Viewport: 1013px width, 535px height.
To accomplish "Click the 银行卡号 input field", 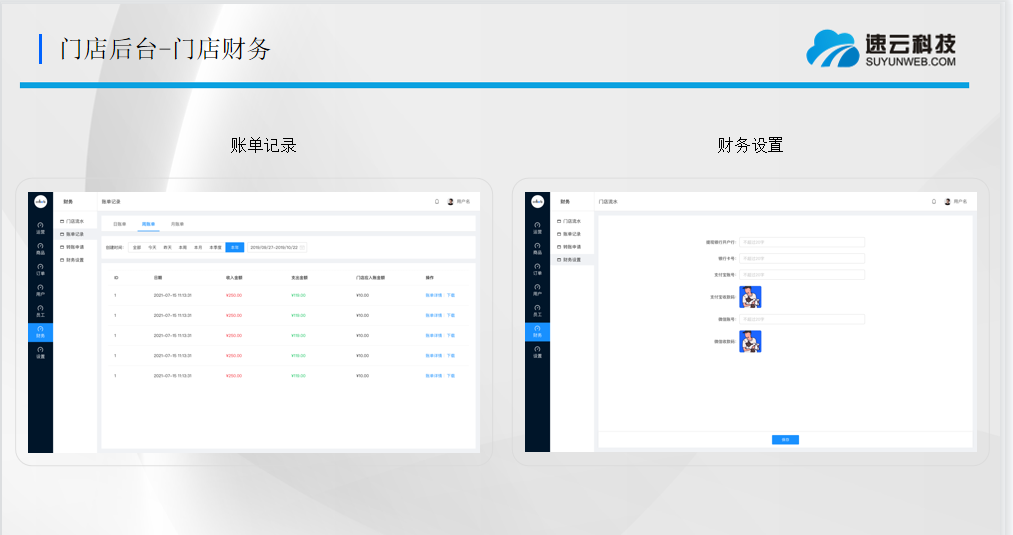I will 801,258.
